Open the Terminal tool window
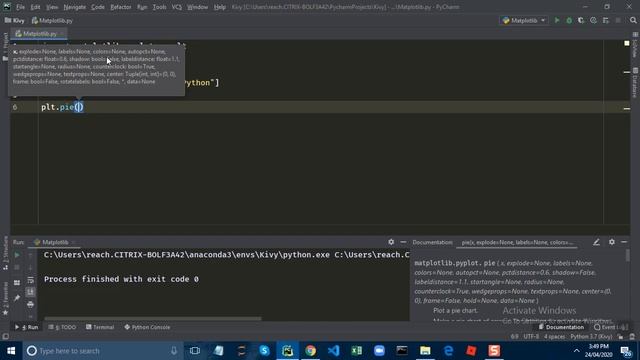The image size is (640, 360). [100, 327]
